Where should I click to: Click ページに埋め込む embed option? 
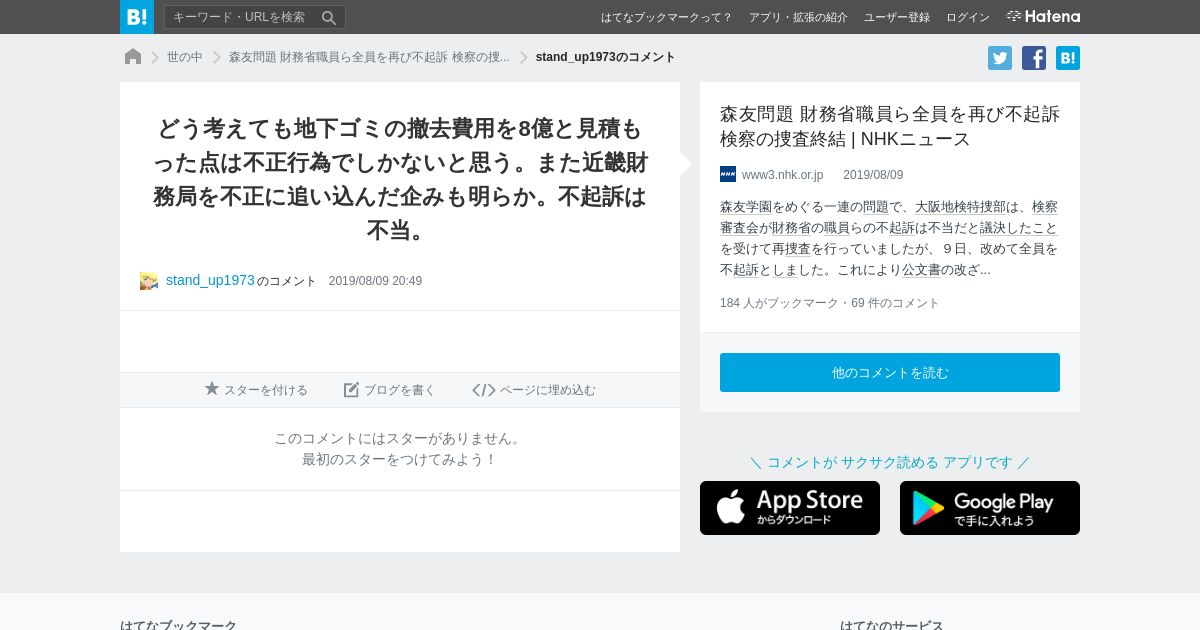click(534, 390)
